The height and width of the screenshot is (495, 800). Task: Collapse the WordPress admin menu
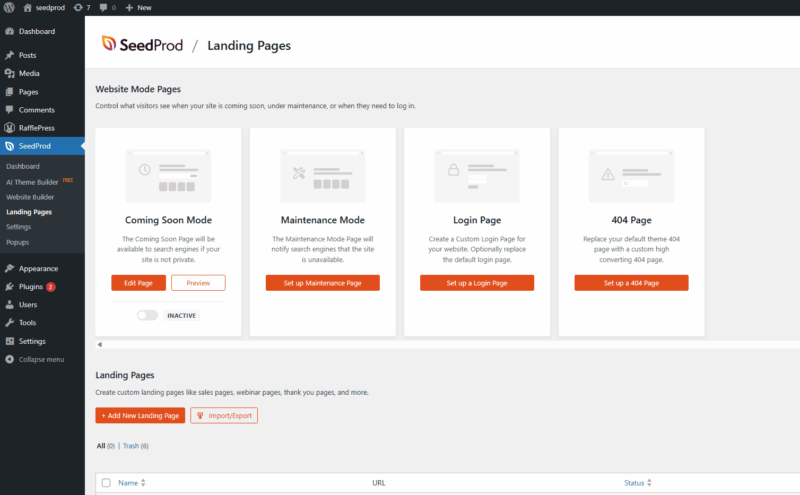(41, 359)
